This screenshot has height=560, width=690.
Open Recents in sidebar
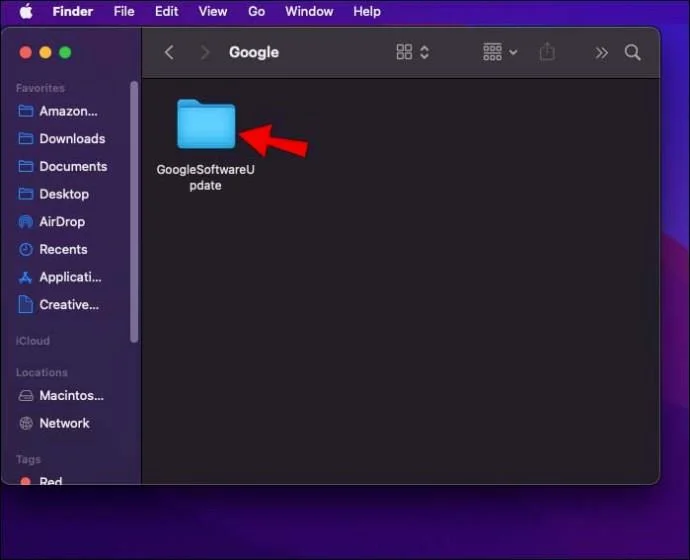pyautogui.click(x=52, y=250)
